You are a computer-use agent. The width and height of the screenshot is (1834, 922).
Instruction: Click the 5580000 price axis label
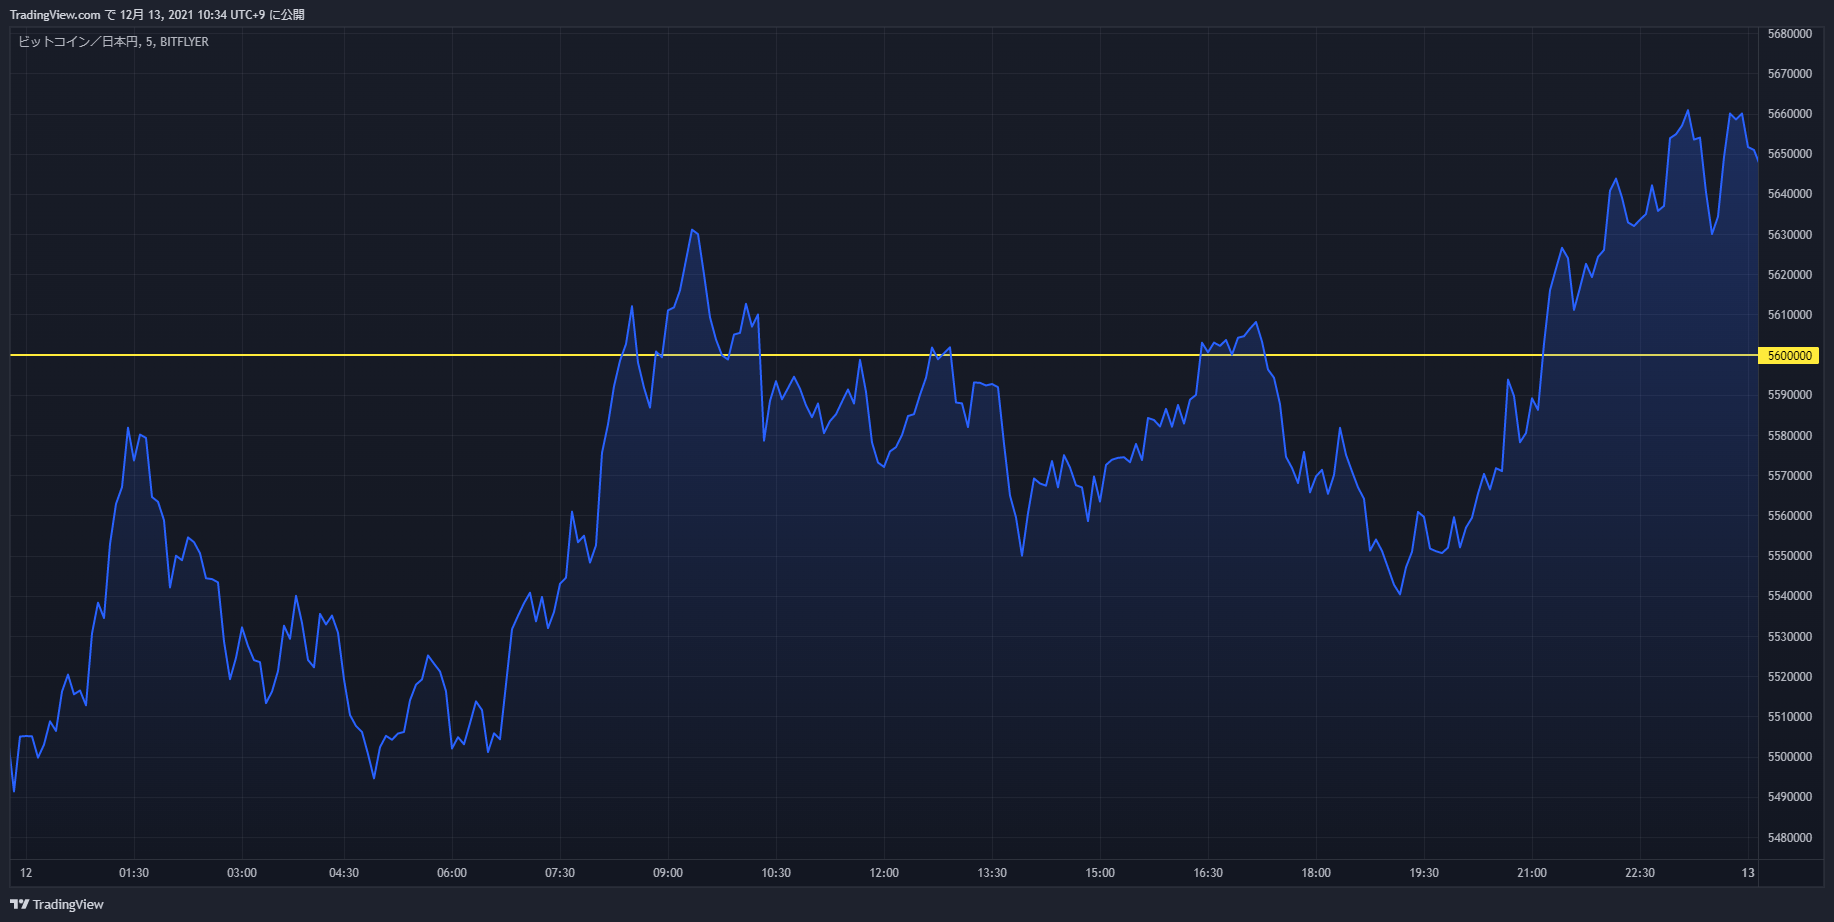pyautogui.click(x=1789, y=436)
